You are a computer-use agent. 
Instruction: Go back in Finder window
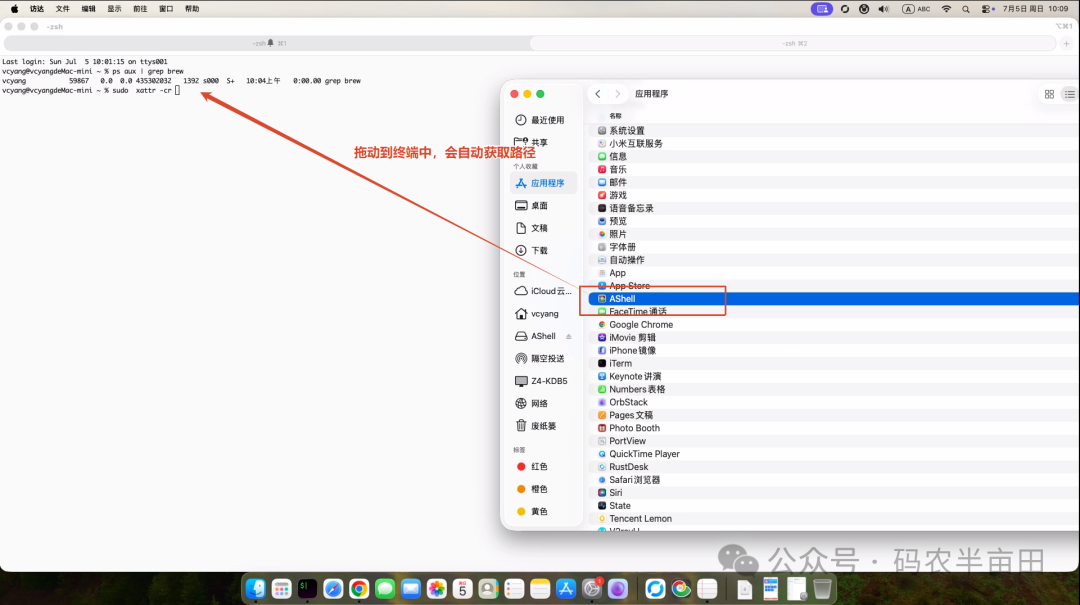(x=598, y=94)
